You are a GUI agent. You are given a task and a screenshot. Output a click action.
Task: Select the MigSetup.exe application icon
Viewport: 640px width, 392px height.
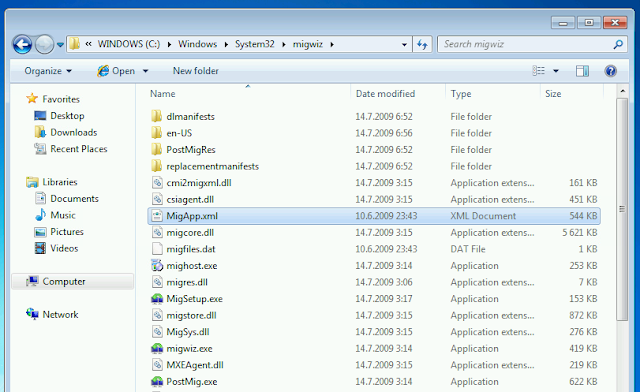157,299
